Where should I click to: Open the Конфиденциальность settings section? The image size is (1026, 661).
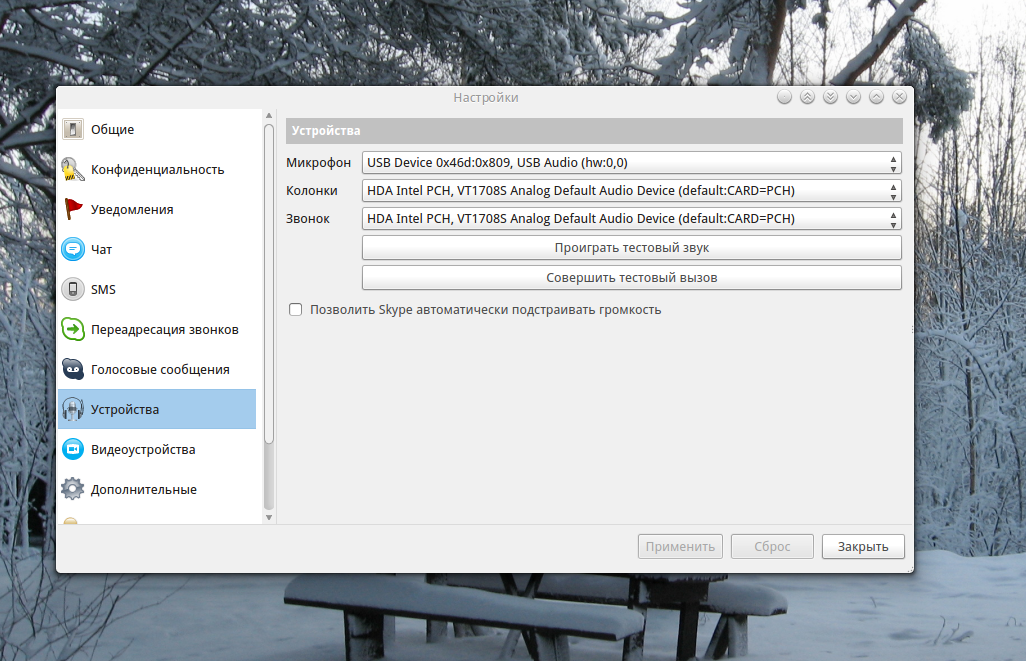pos(157,169)
